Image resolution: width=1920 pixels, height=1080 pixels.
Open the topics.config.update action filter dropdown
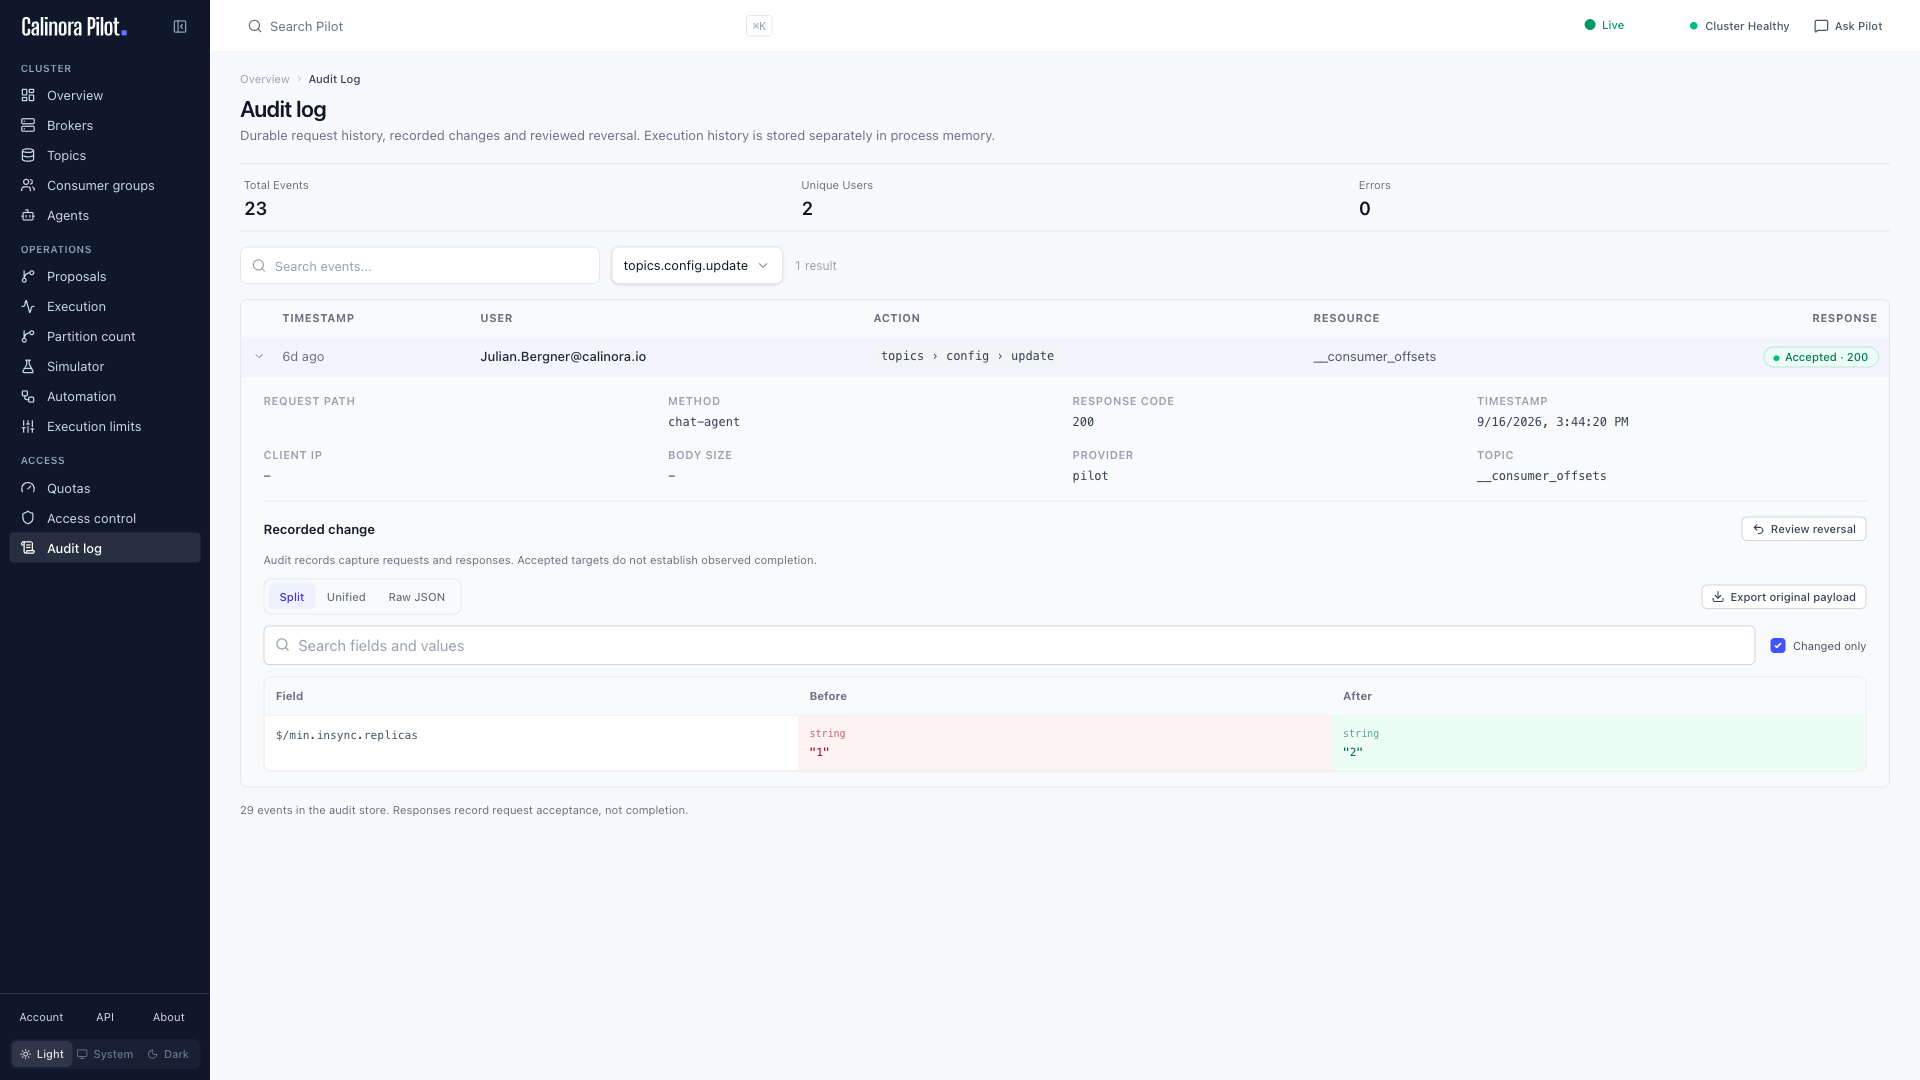(x=697, y=266)
